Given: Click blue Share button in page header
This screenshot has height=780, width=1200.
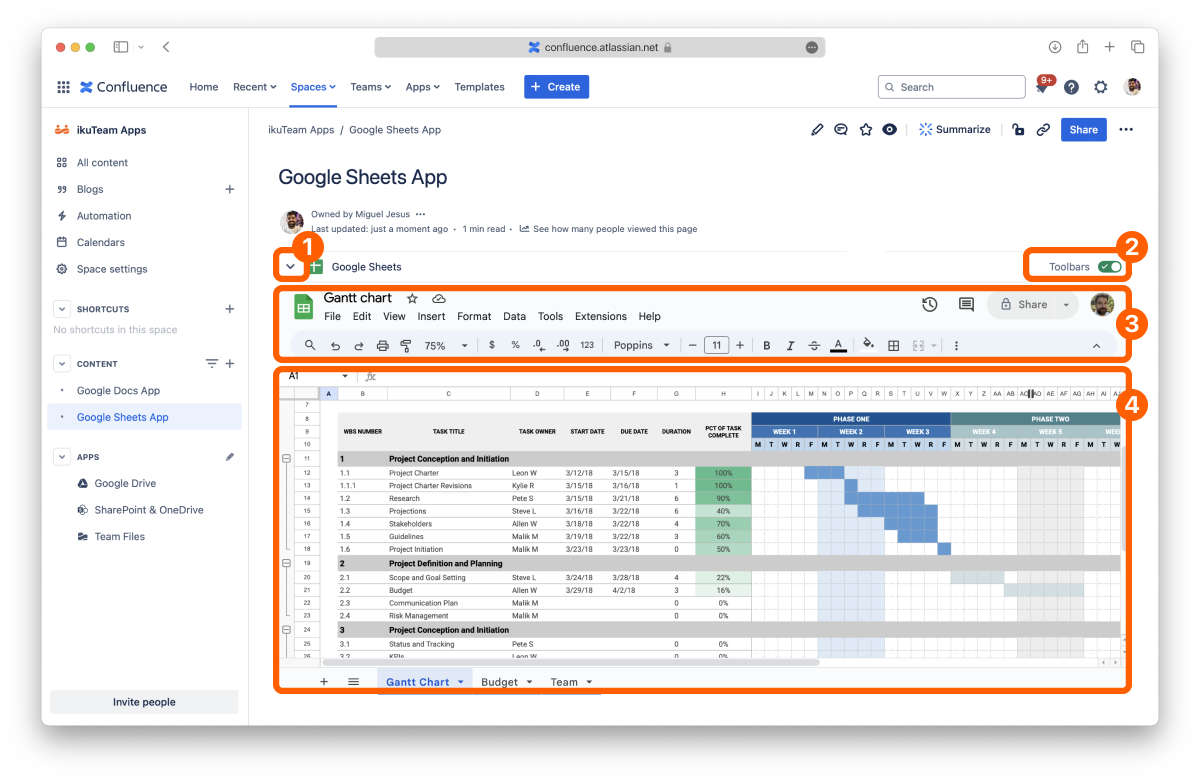Looking at the screenshot, I should (x=1084, y=129).
